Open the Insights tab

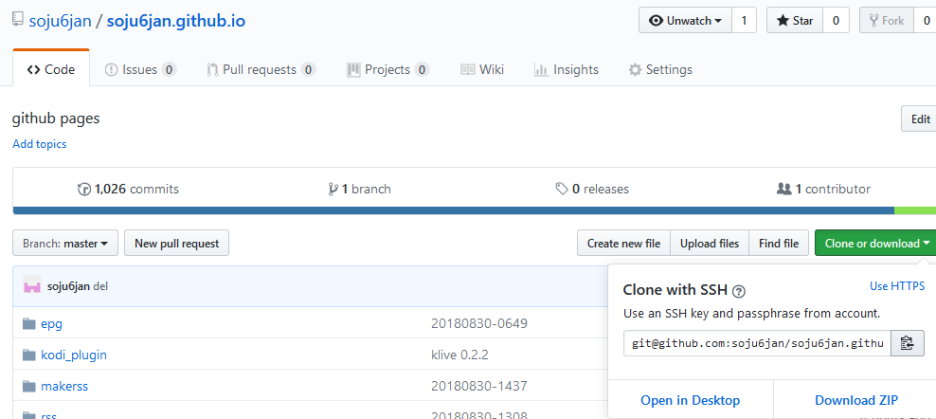pyautogui.click(x=566, y=69)
